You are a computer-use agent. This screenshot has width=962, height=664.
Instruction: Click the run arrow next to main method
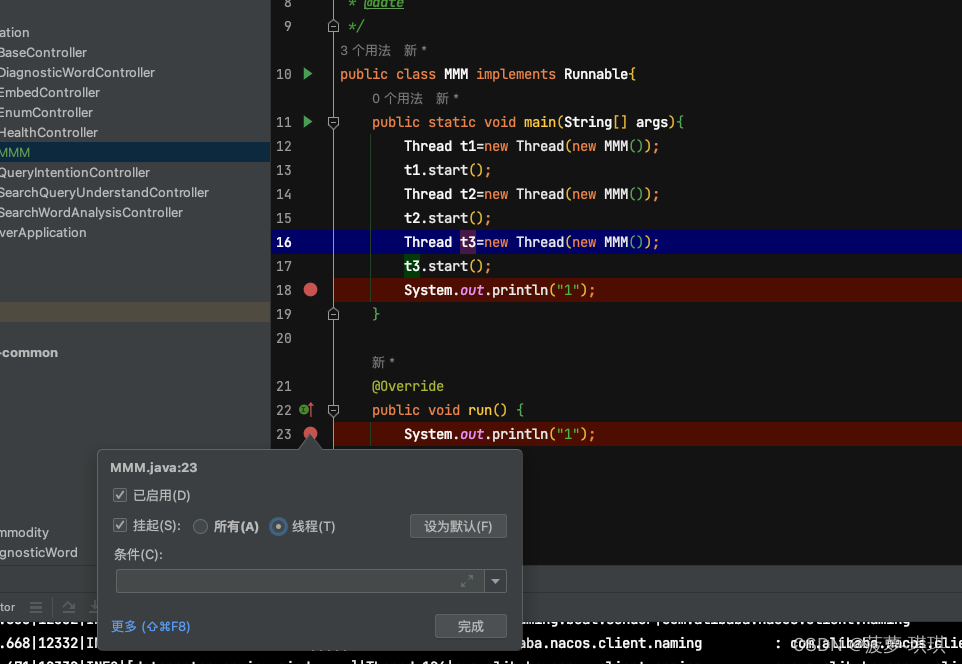[x=307, y=121]
